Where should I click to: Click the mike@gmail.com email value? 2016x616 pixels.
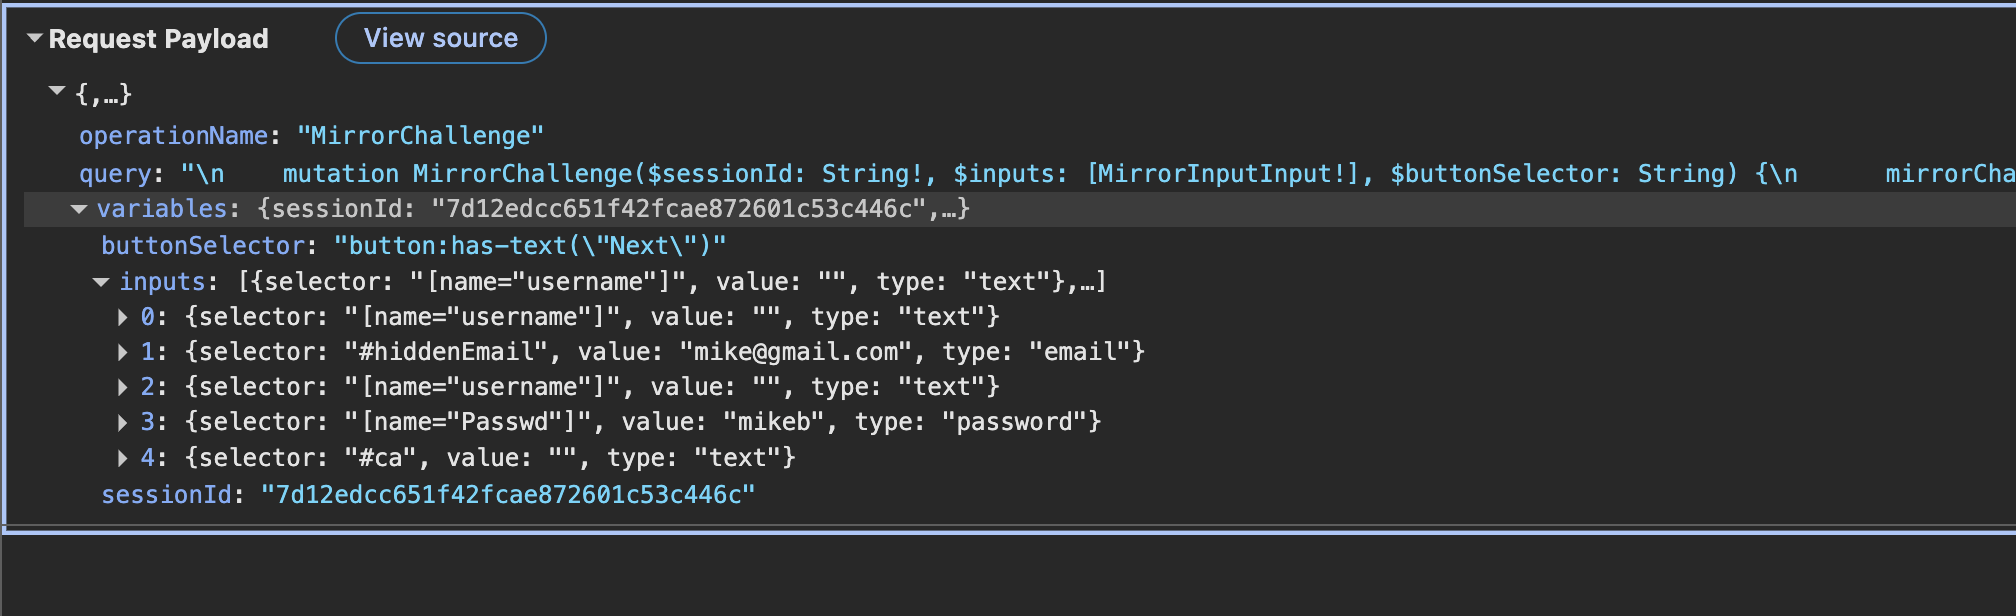point(796,352)
